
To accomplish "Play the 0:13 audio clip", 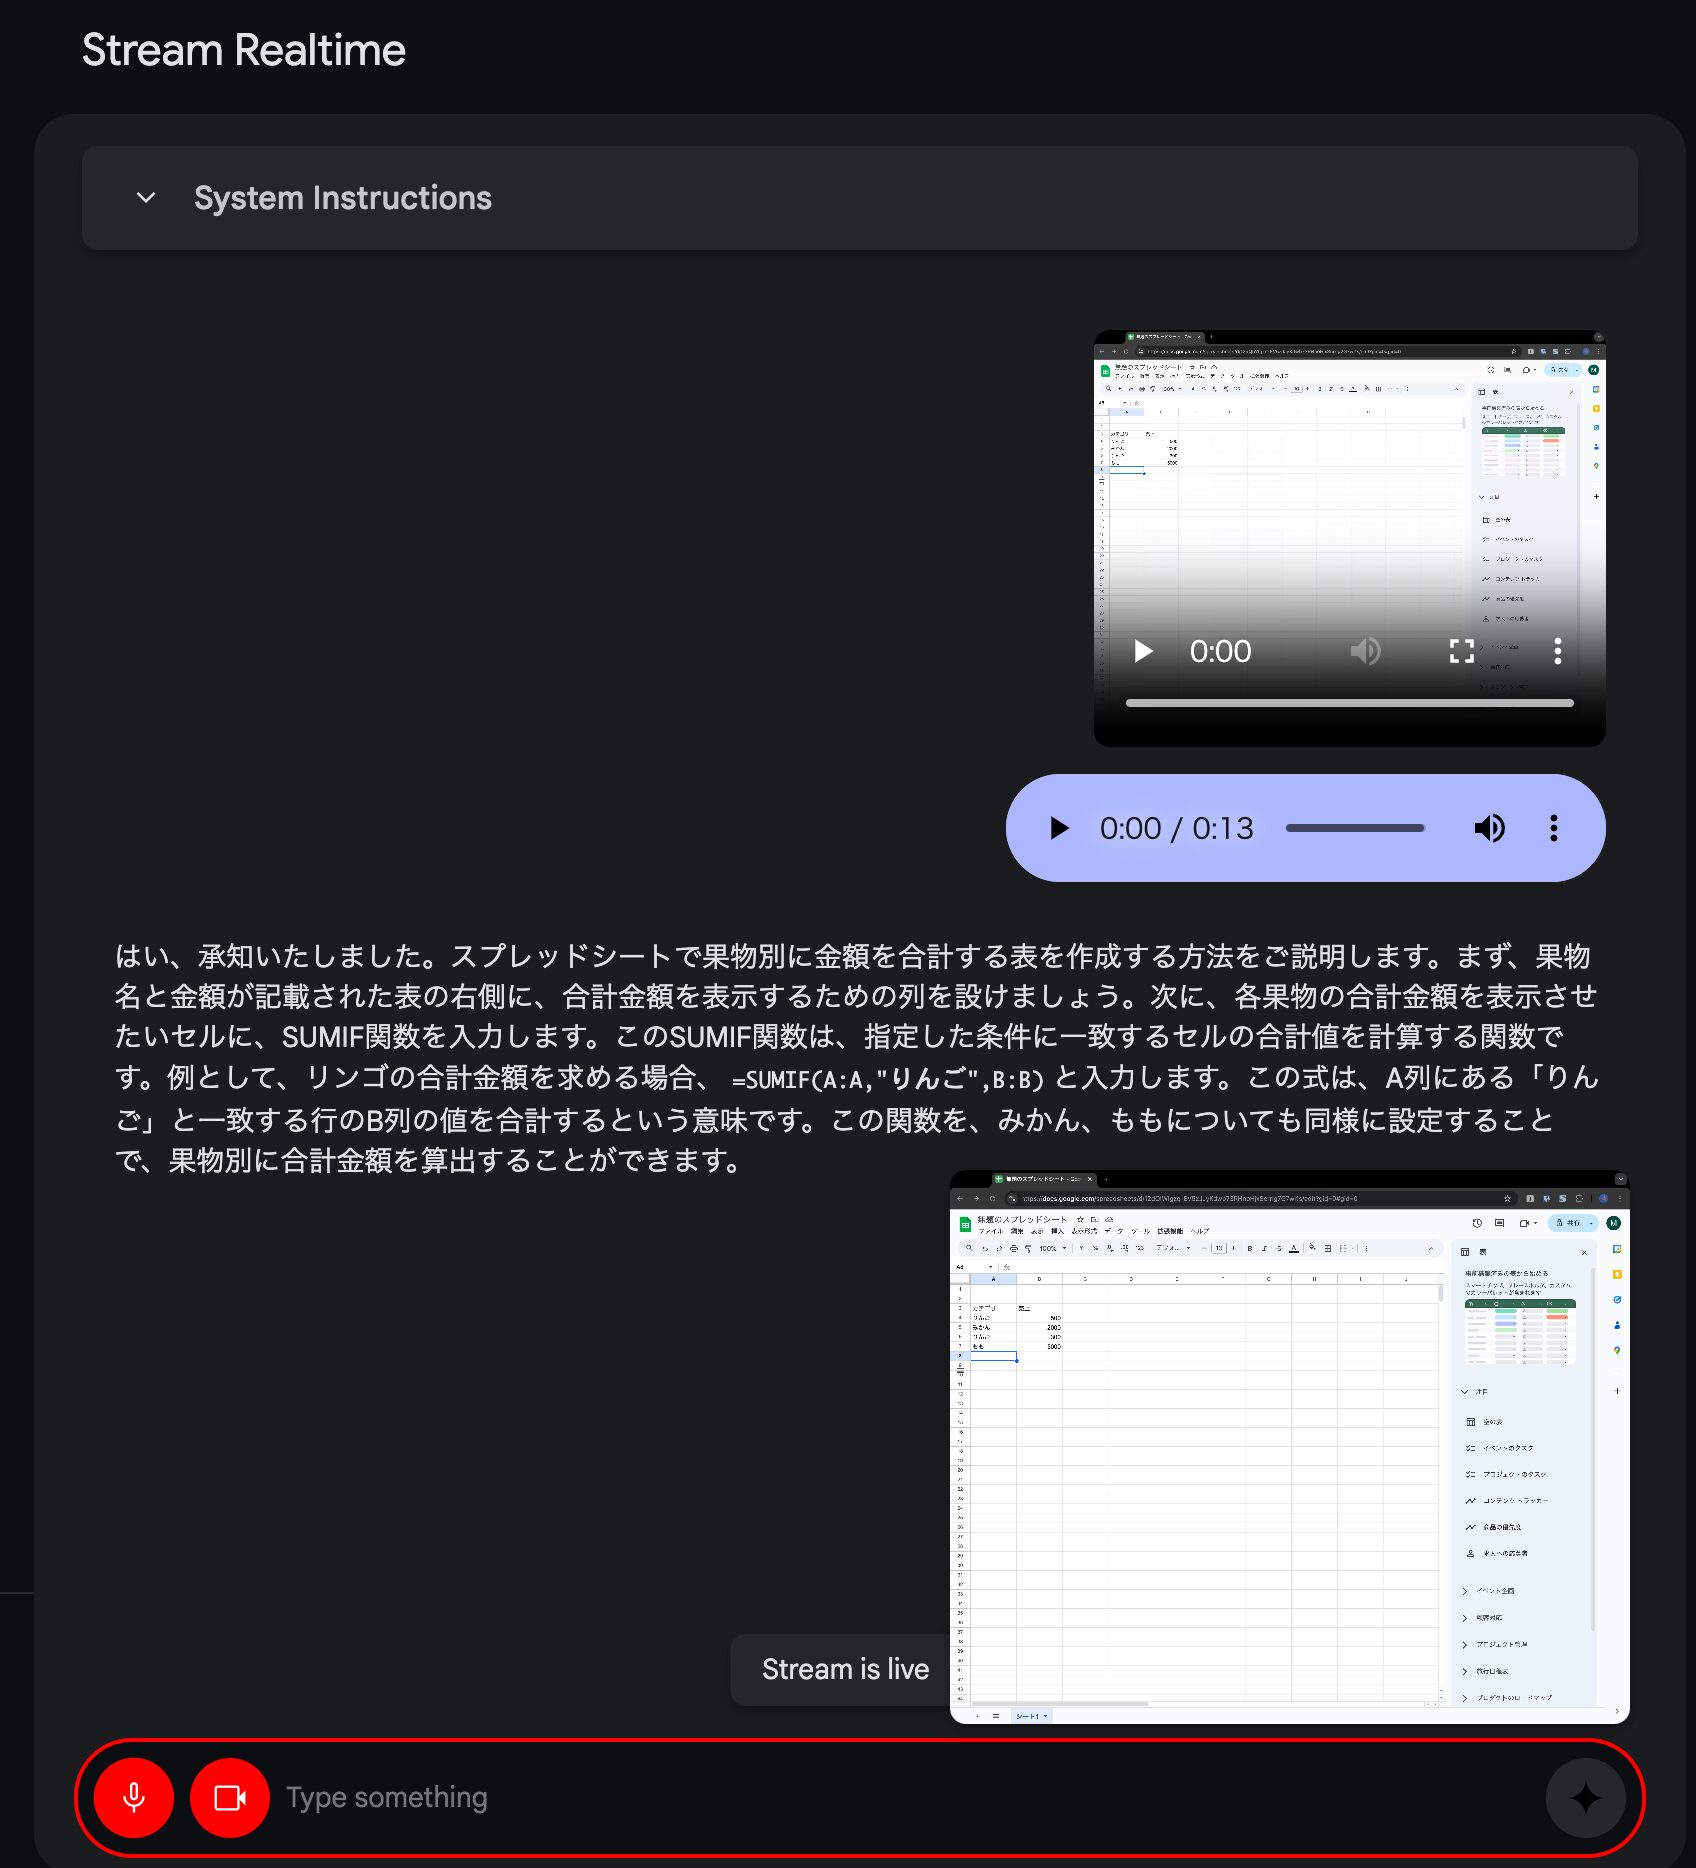I will coord(1059,828).
